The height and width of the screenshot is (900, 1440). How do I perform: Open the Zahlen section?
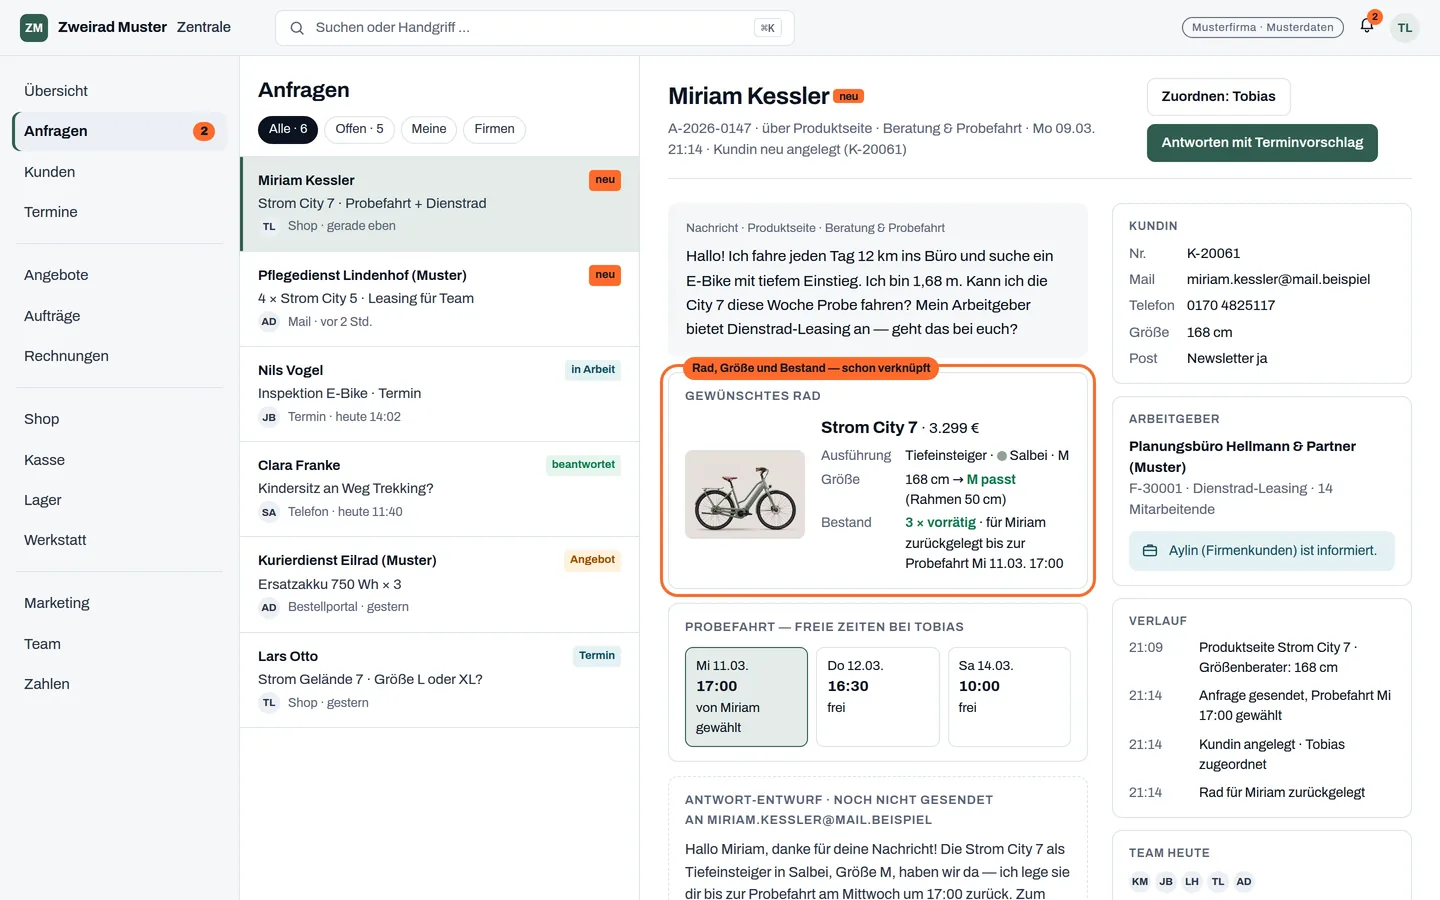[x=120, y=684]
